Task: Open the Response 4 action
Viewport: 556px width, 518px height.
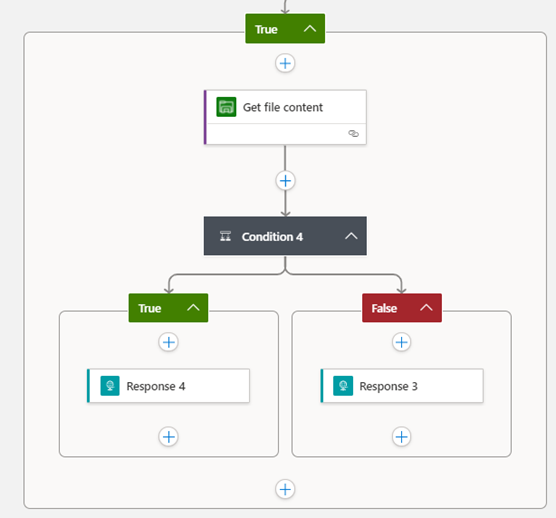Action: point(168,386)
